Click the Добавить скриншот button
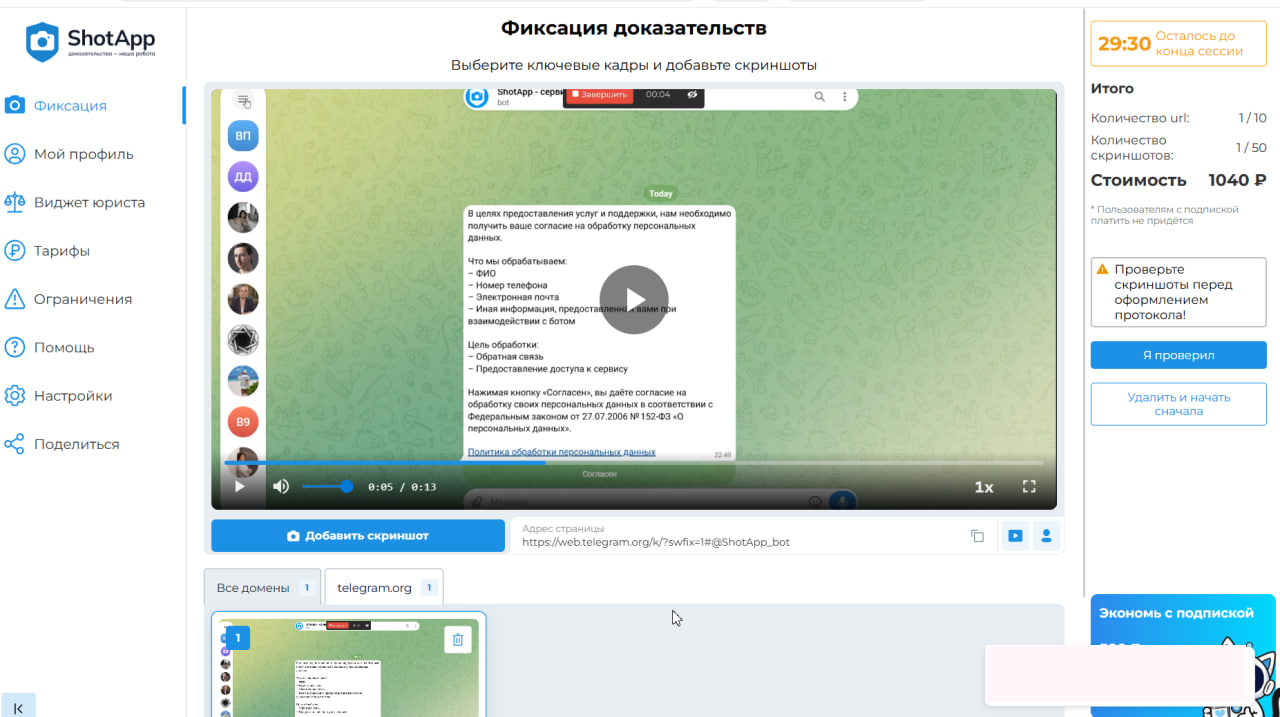The width and height of the screenshot is (1280, 717). pyautogui.click(x=358, y=536)
